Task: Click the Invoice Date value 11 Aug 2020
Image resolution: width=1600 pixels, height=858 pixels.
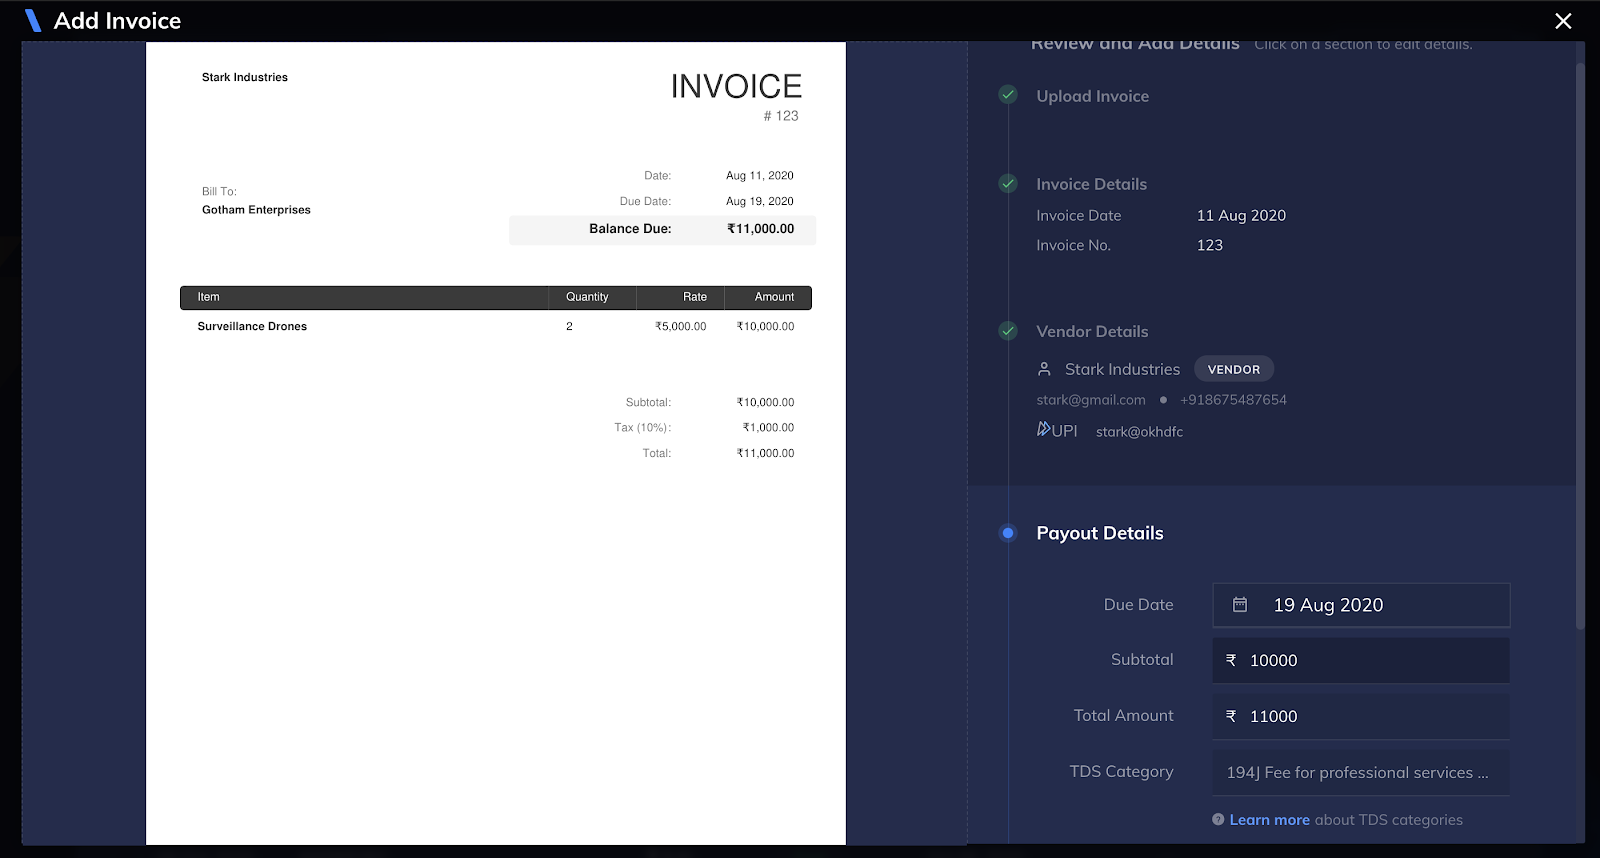Action: pos(1241,215)
